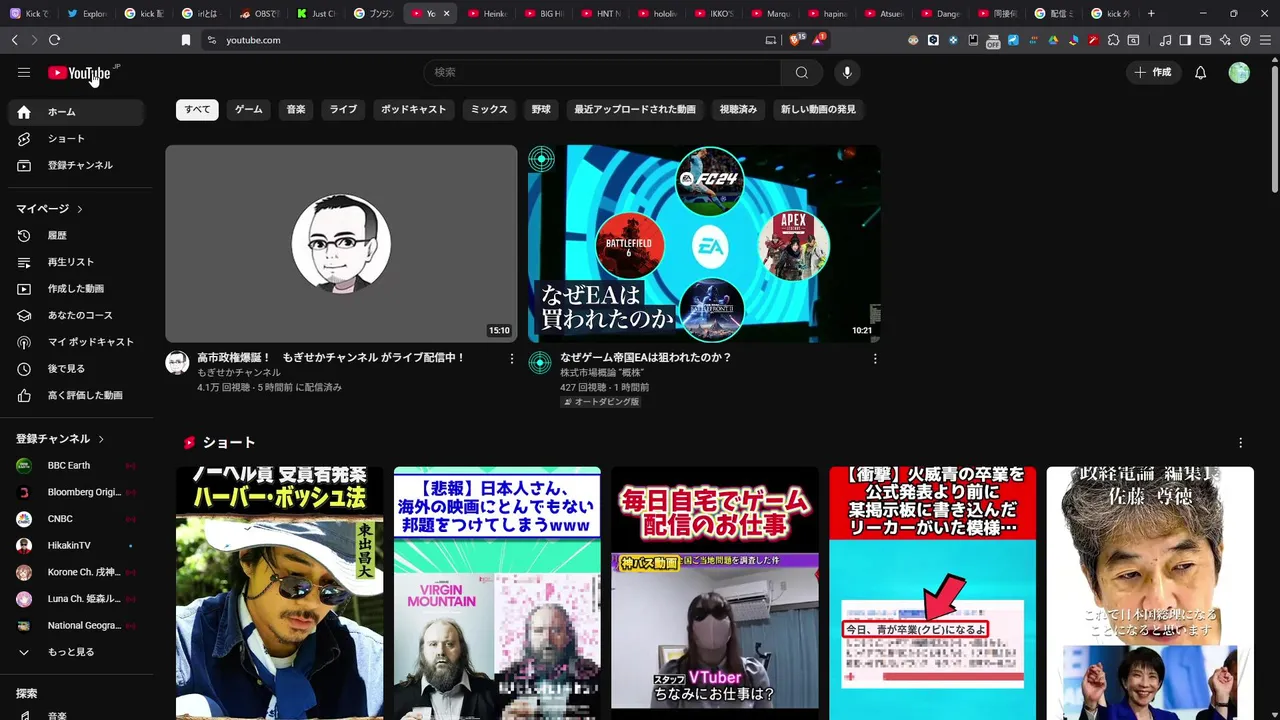Play the もぜせかチャンネル live video thumbnail
This screenshot has width=1280, height=720.
coord(341,244)
